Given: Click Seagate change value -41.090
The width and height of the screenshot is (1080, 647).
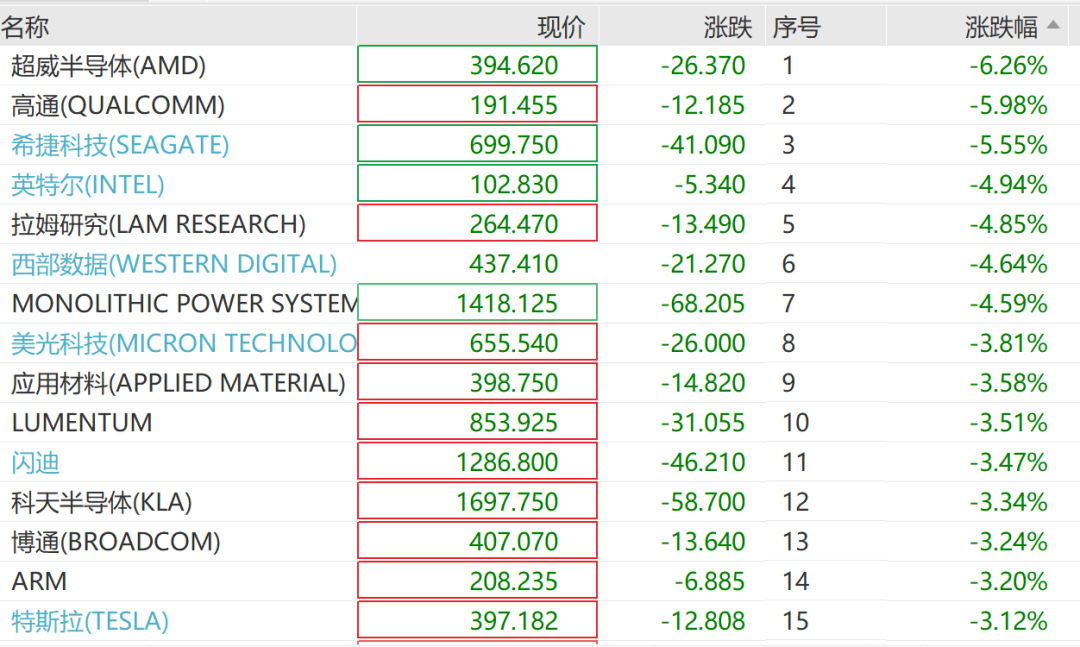Looking at the screenshot, I should tap(703, 145).
